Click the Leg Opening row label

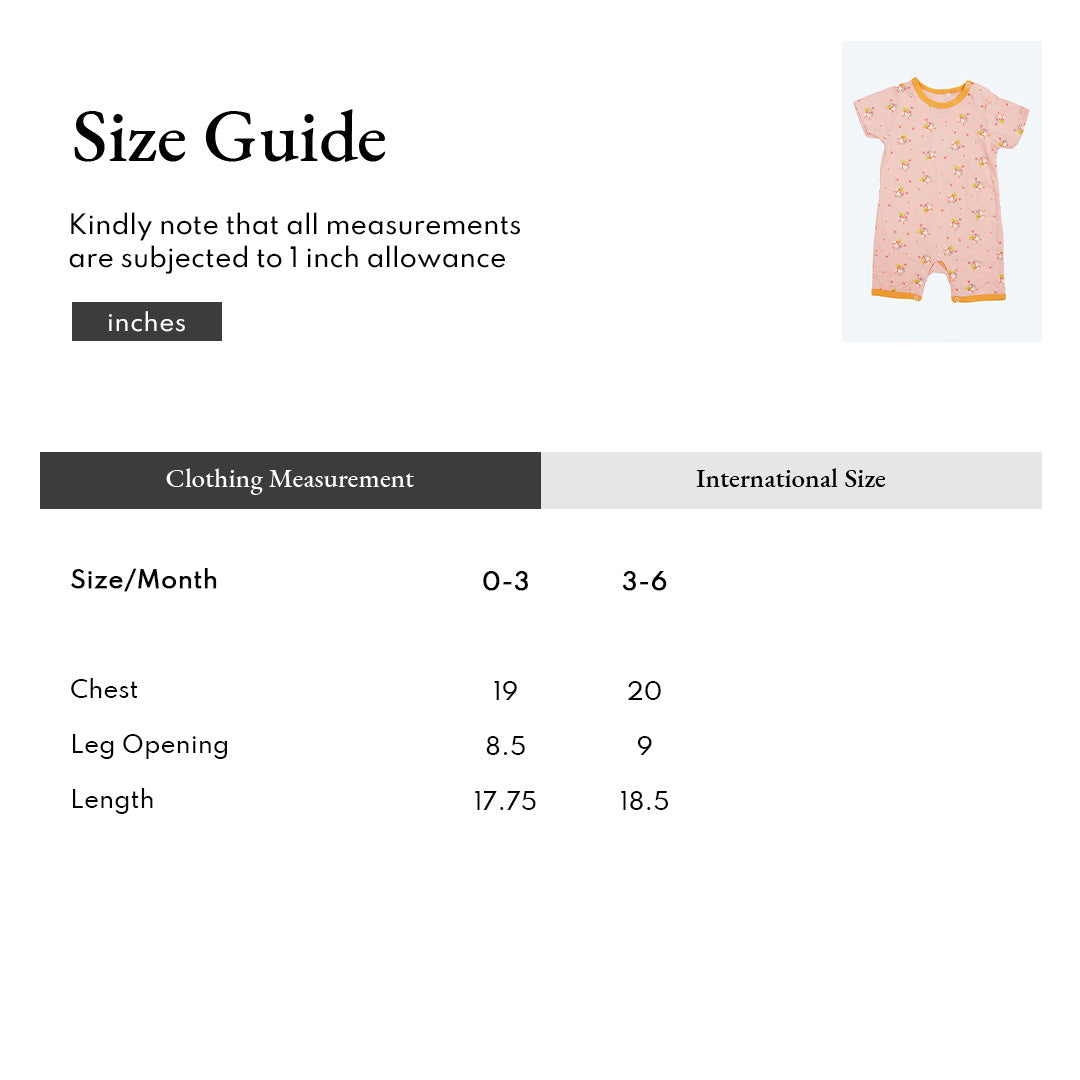point(149,745)
